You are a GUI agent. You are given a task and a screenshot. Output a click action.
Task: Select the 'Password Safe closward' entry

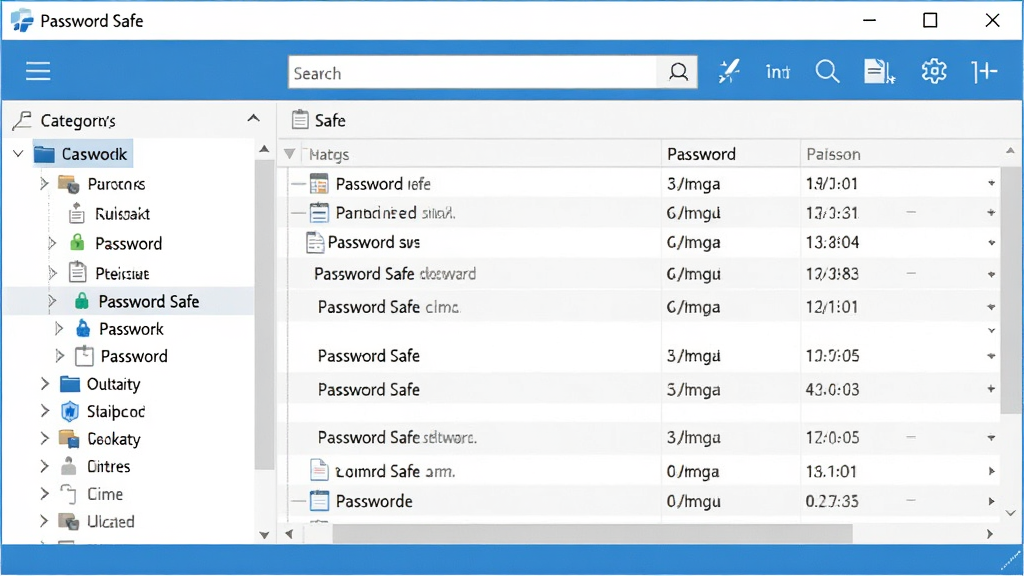point(395,274)
